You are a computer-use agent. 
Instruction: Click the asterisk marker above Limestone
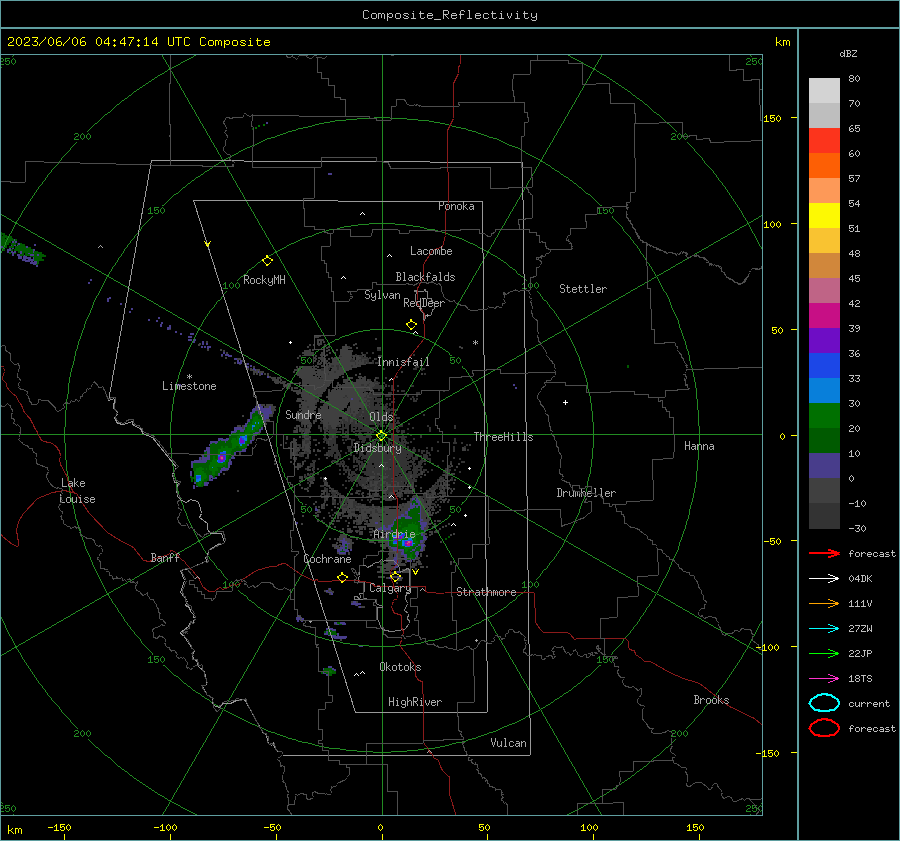(x=189, y=377)
